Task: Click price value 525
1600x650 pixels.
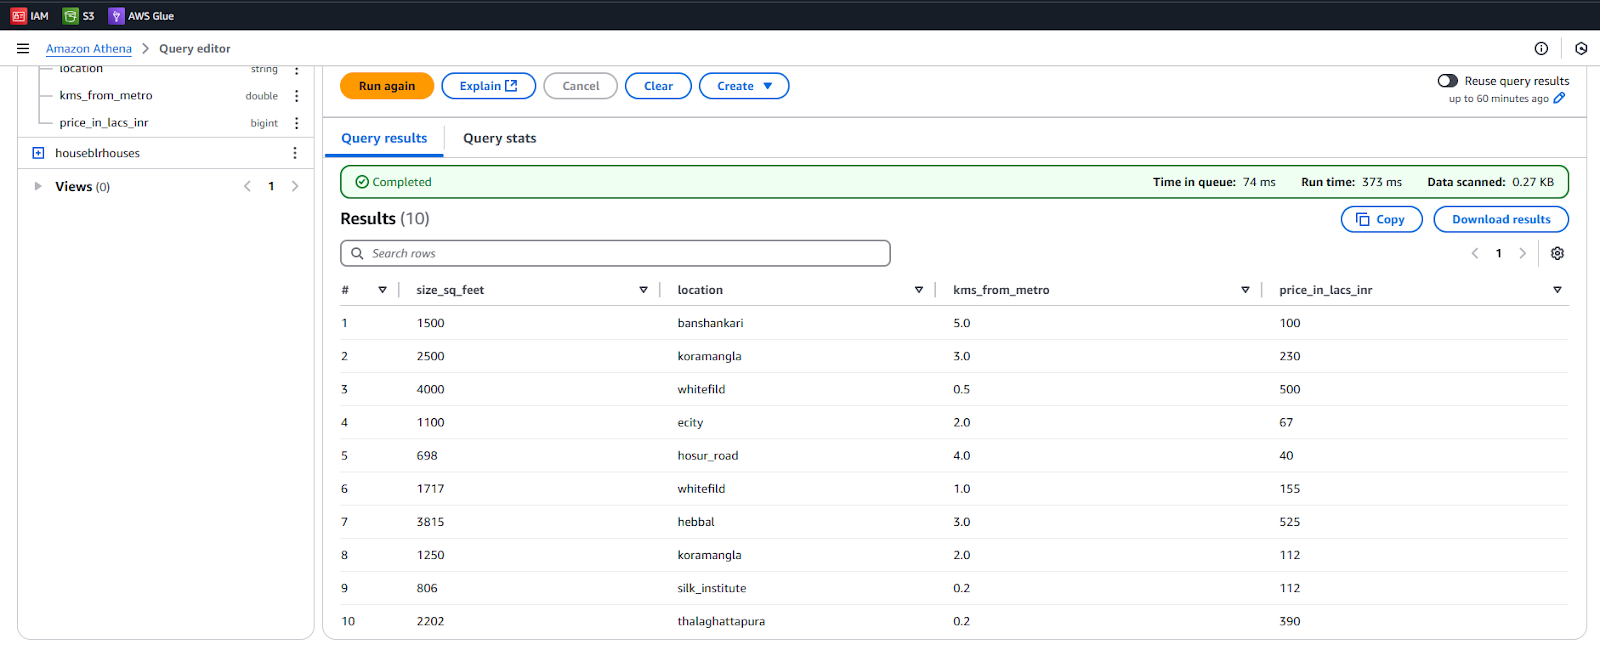Action: 1290,522
